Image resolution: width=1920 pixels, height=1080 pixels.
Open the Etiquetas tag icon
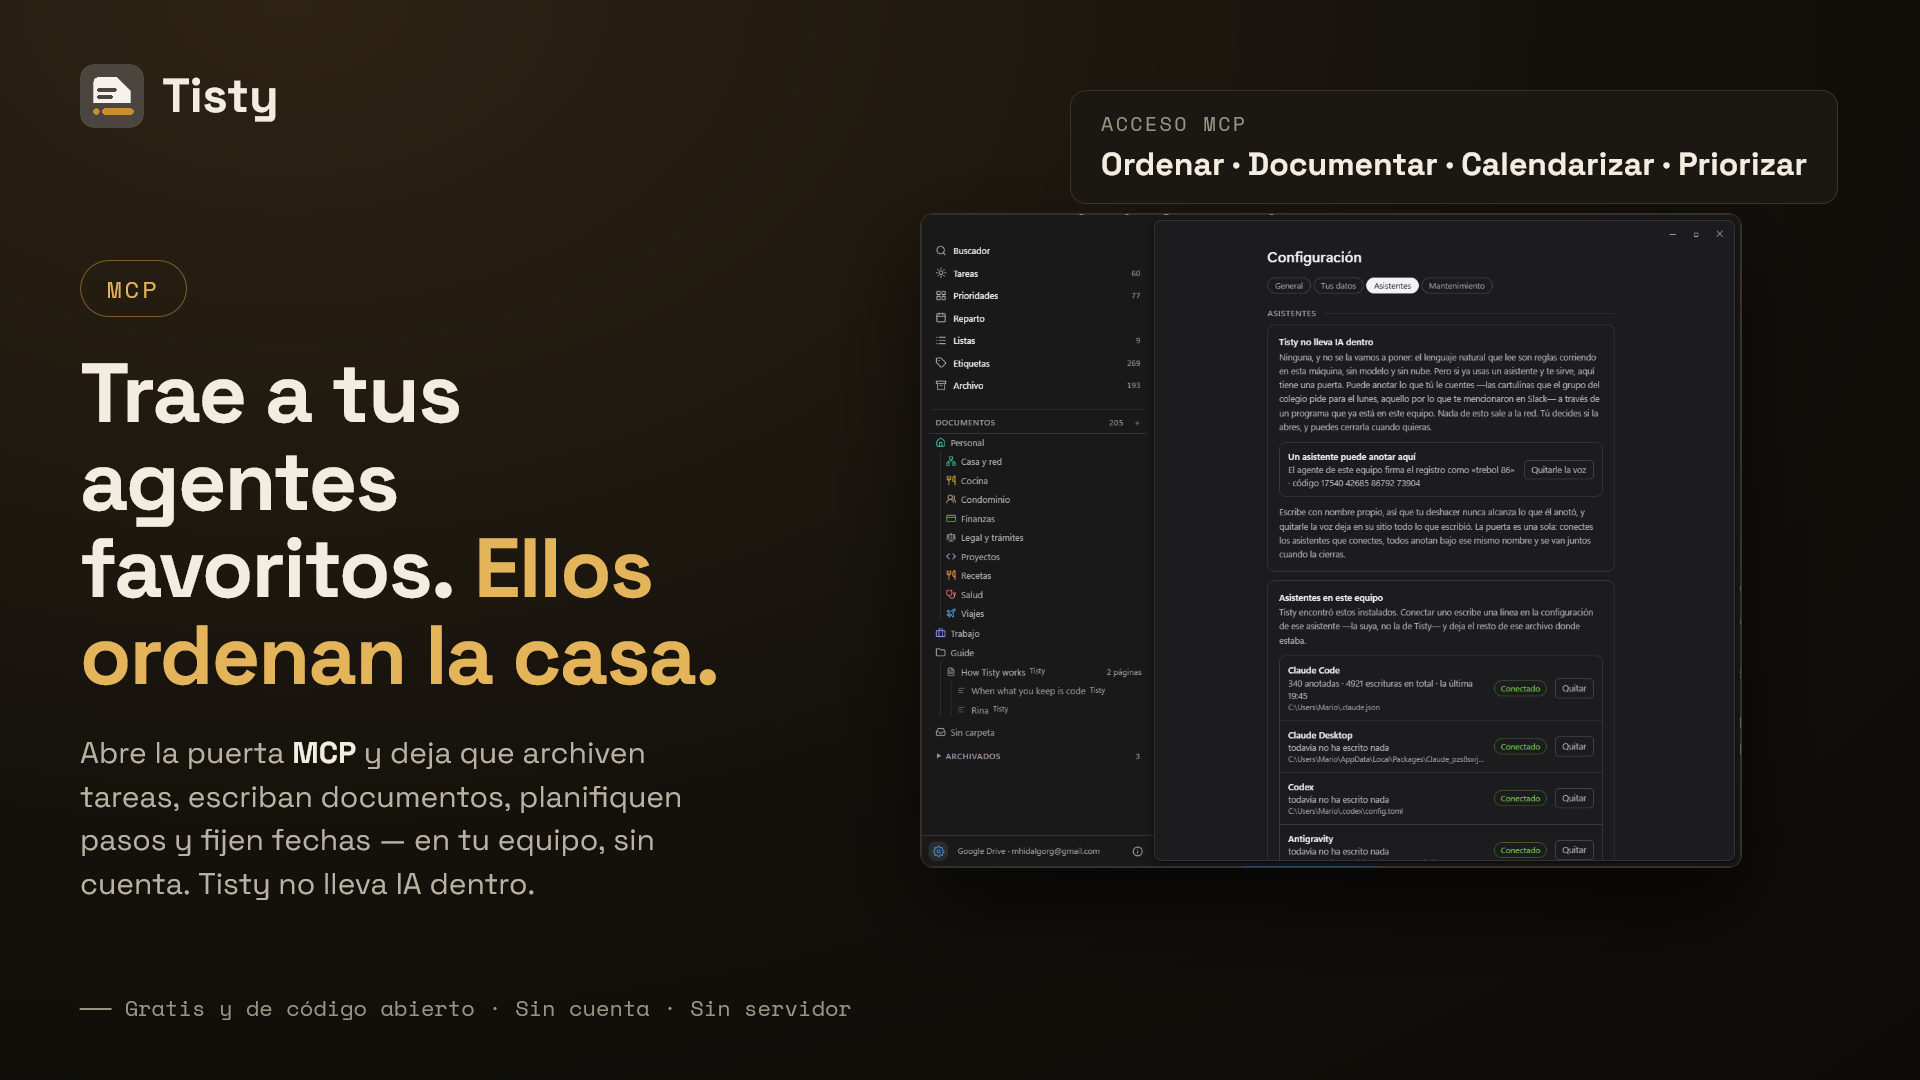point(941,363)
